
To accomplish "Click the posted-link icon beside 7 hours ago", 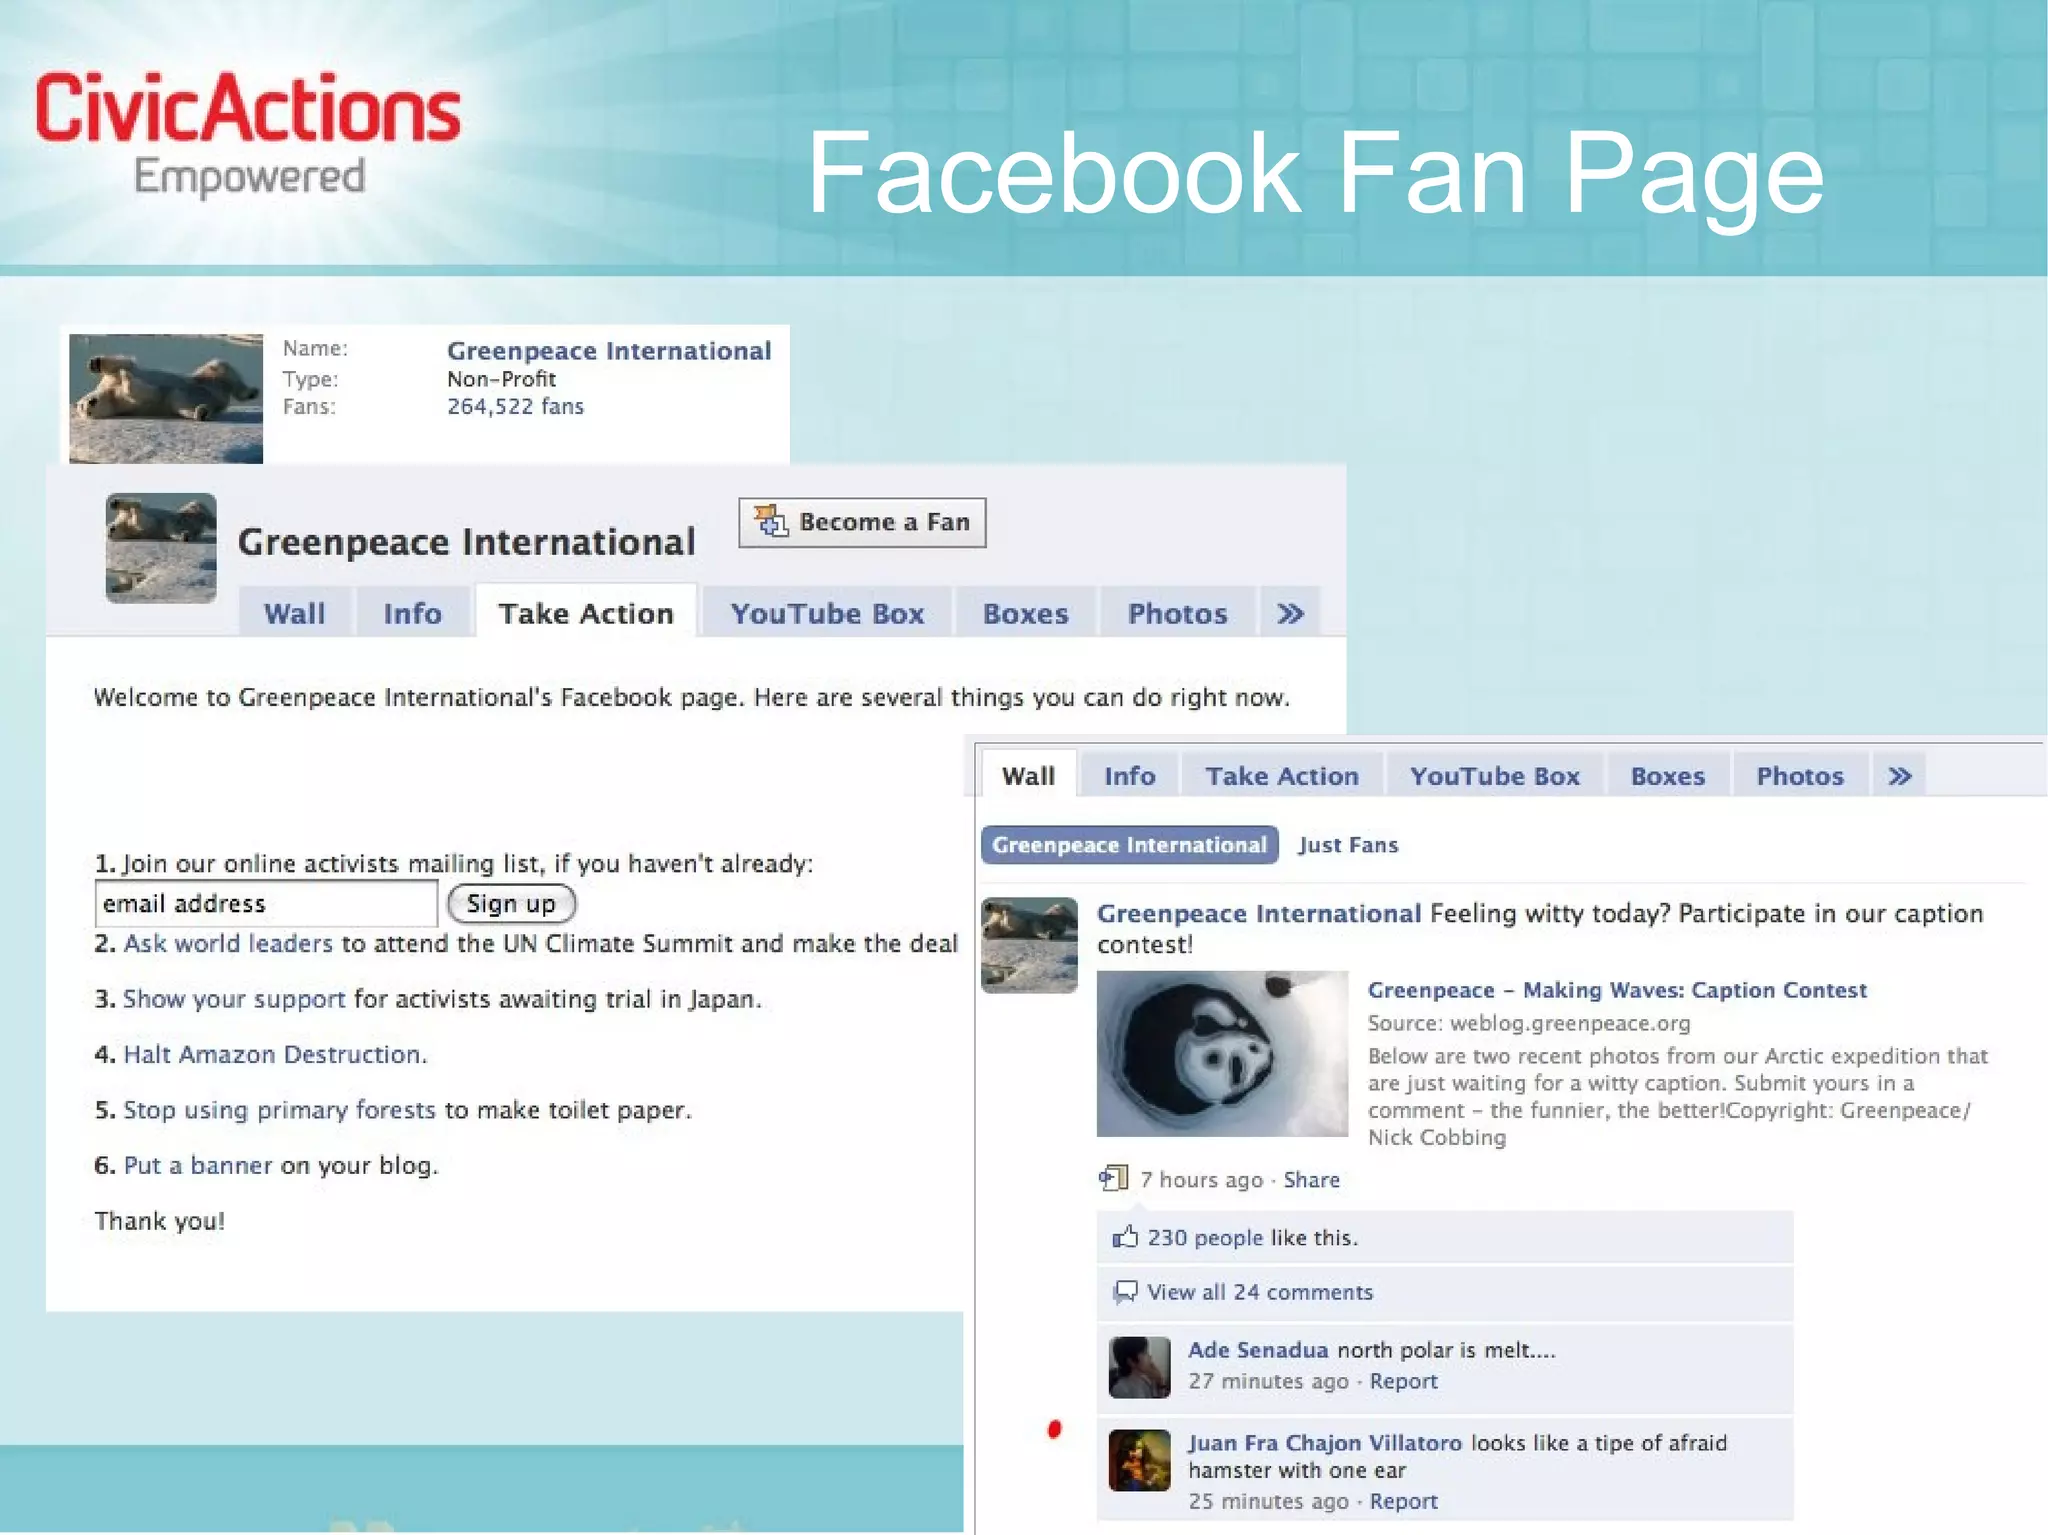I will tap(1113, 1178).
